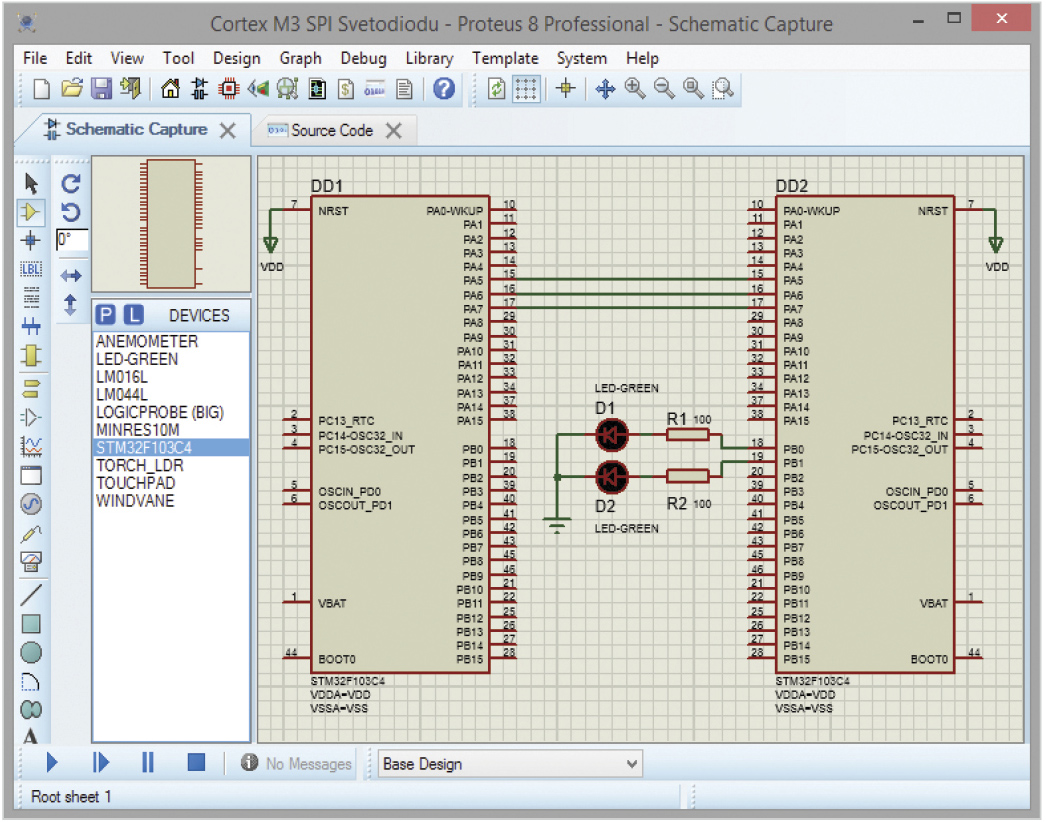Select ANEMOMETER in the devices list
Viewport: 1046px width, 822px height.
(171, 341)
